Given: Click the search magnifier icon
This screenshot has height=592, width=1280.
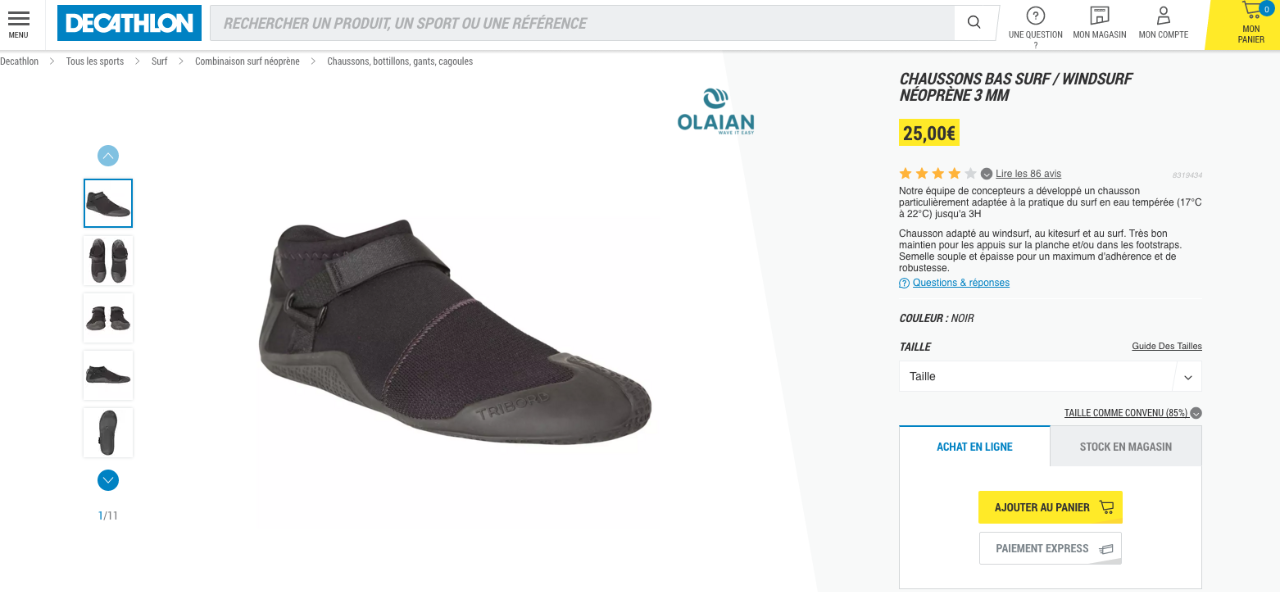Looking at the screenshot, I should click(973, 23).
